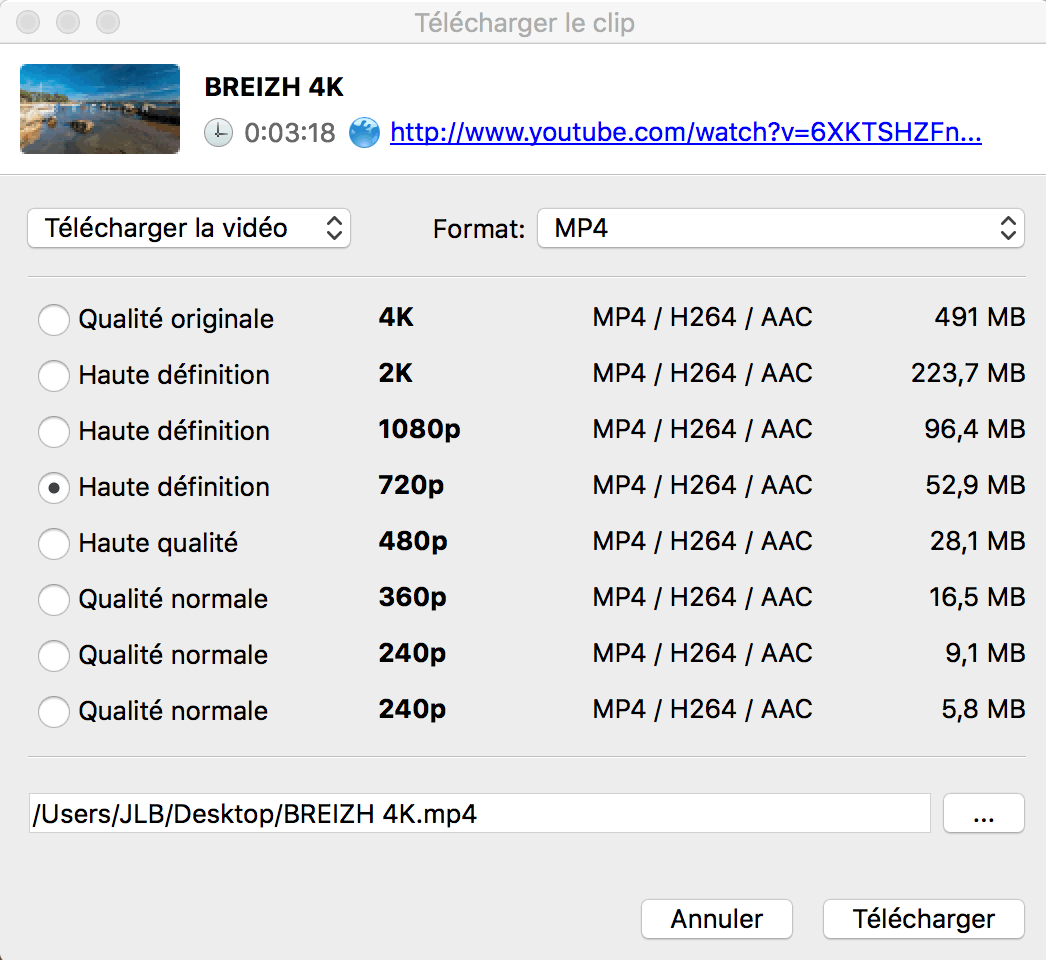Pick the 240p option sized 5,8 MB
This screenshot has width=1046, height=960.
(x=54, y=711)
